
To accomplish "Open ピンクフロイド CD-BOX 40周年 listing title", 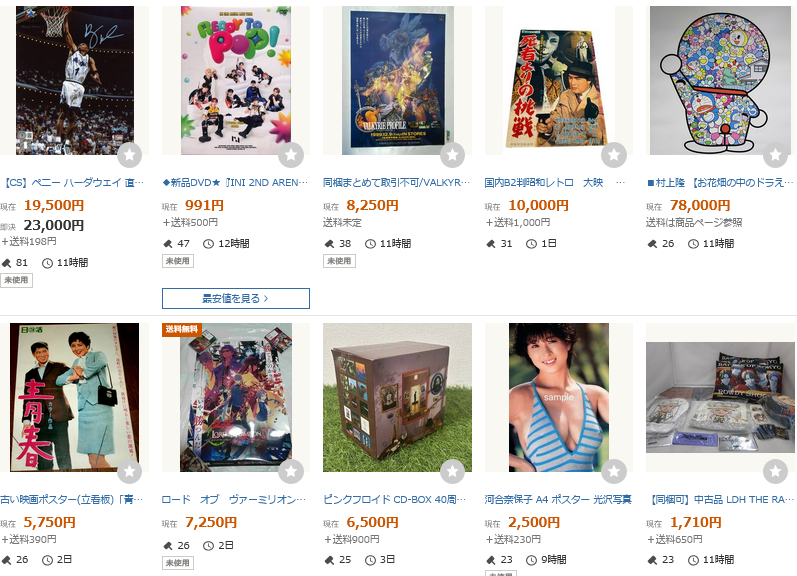I will [x=394, y=500].
